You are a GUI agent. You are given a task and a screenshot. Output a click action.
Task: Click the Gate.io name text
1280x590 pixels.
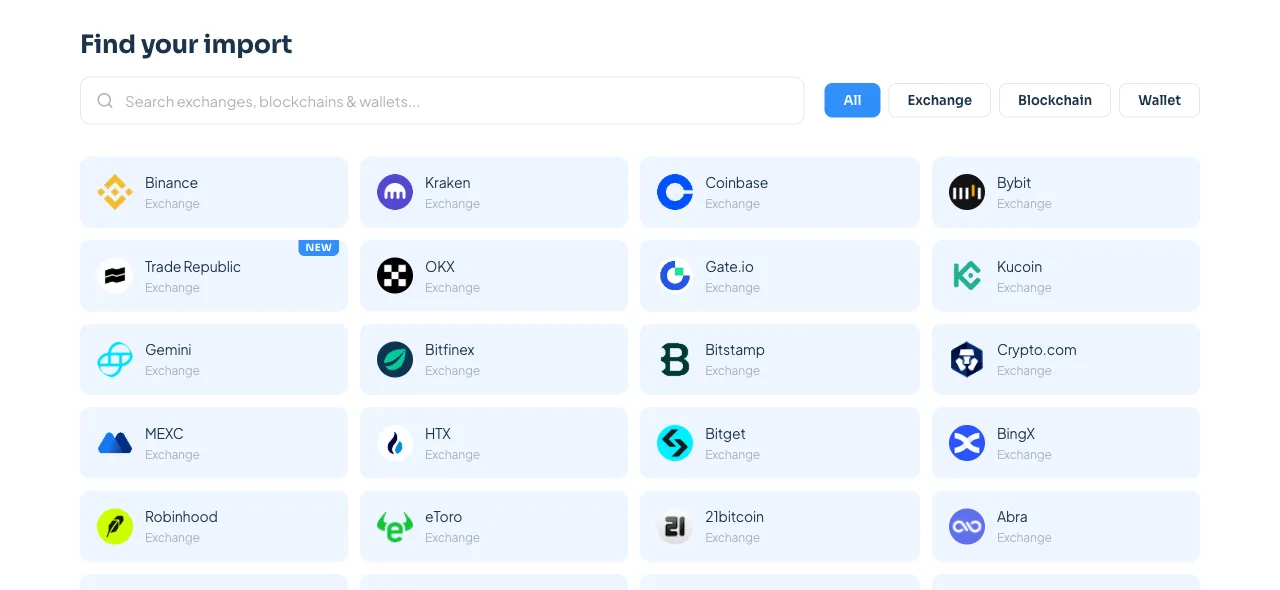pos(729,267)
